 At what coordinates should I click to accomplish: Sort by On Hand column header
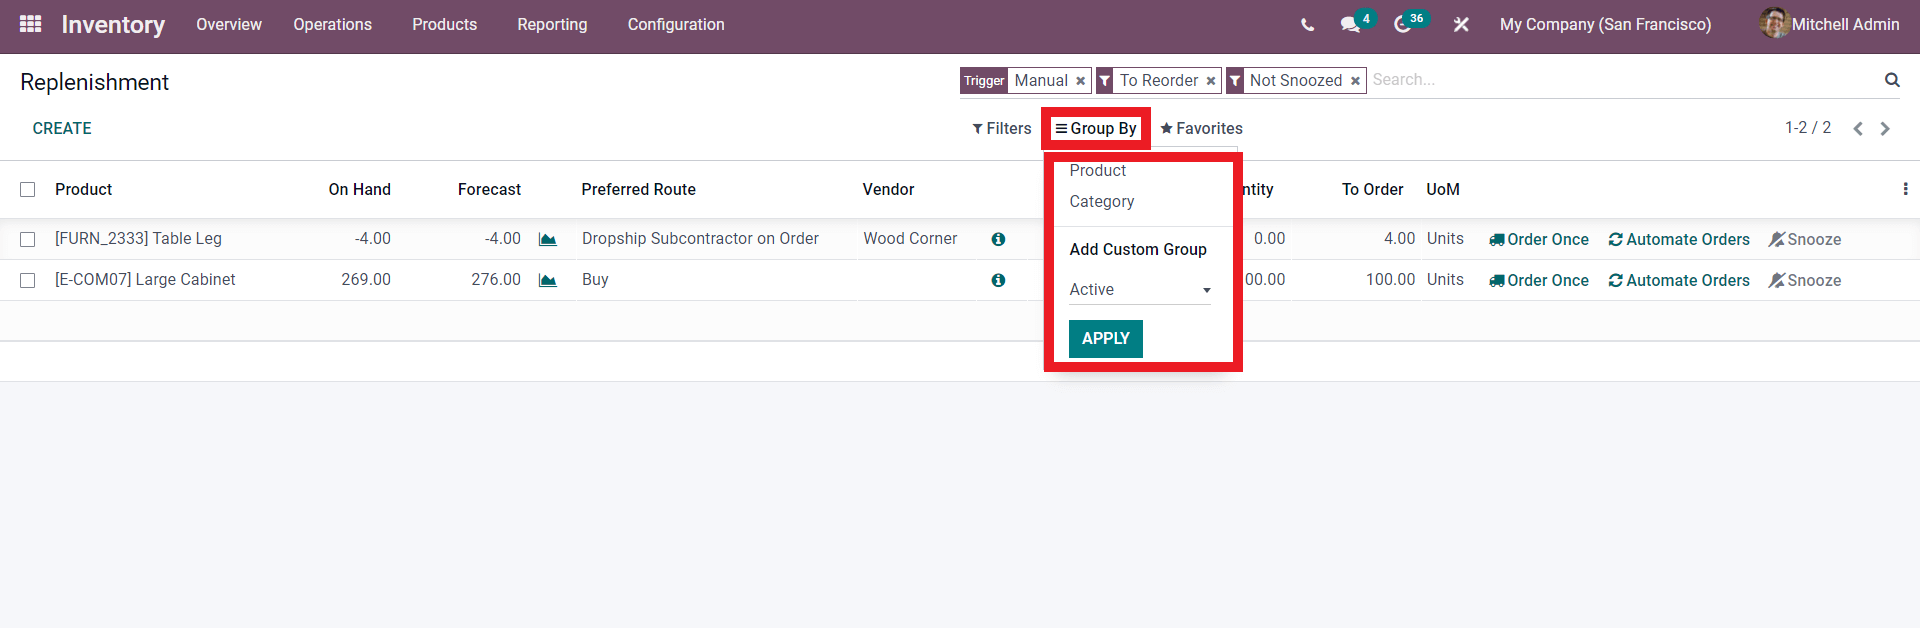pyautogui.click(x=359, y=189)
